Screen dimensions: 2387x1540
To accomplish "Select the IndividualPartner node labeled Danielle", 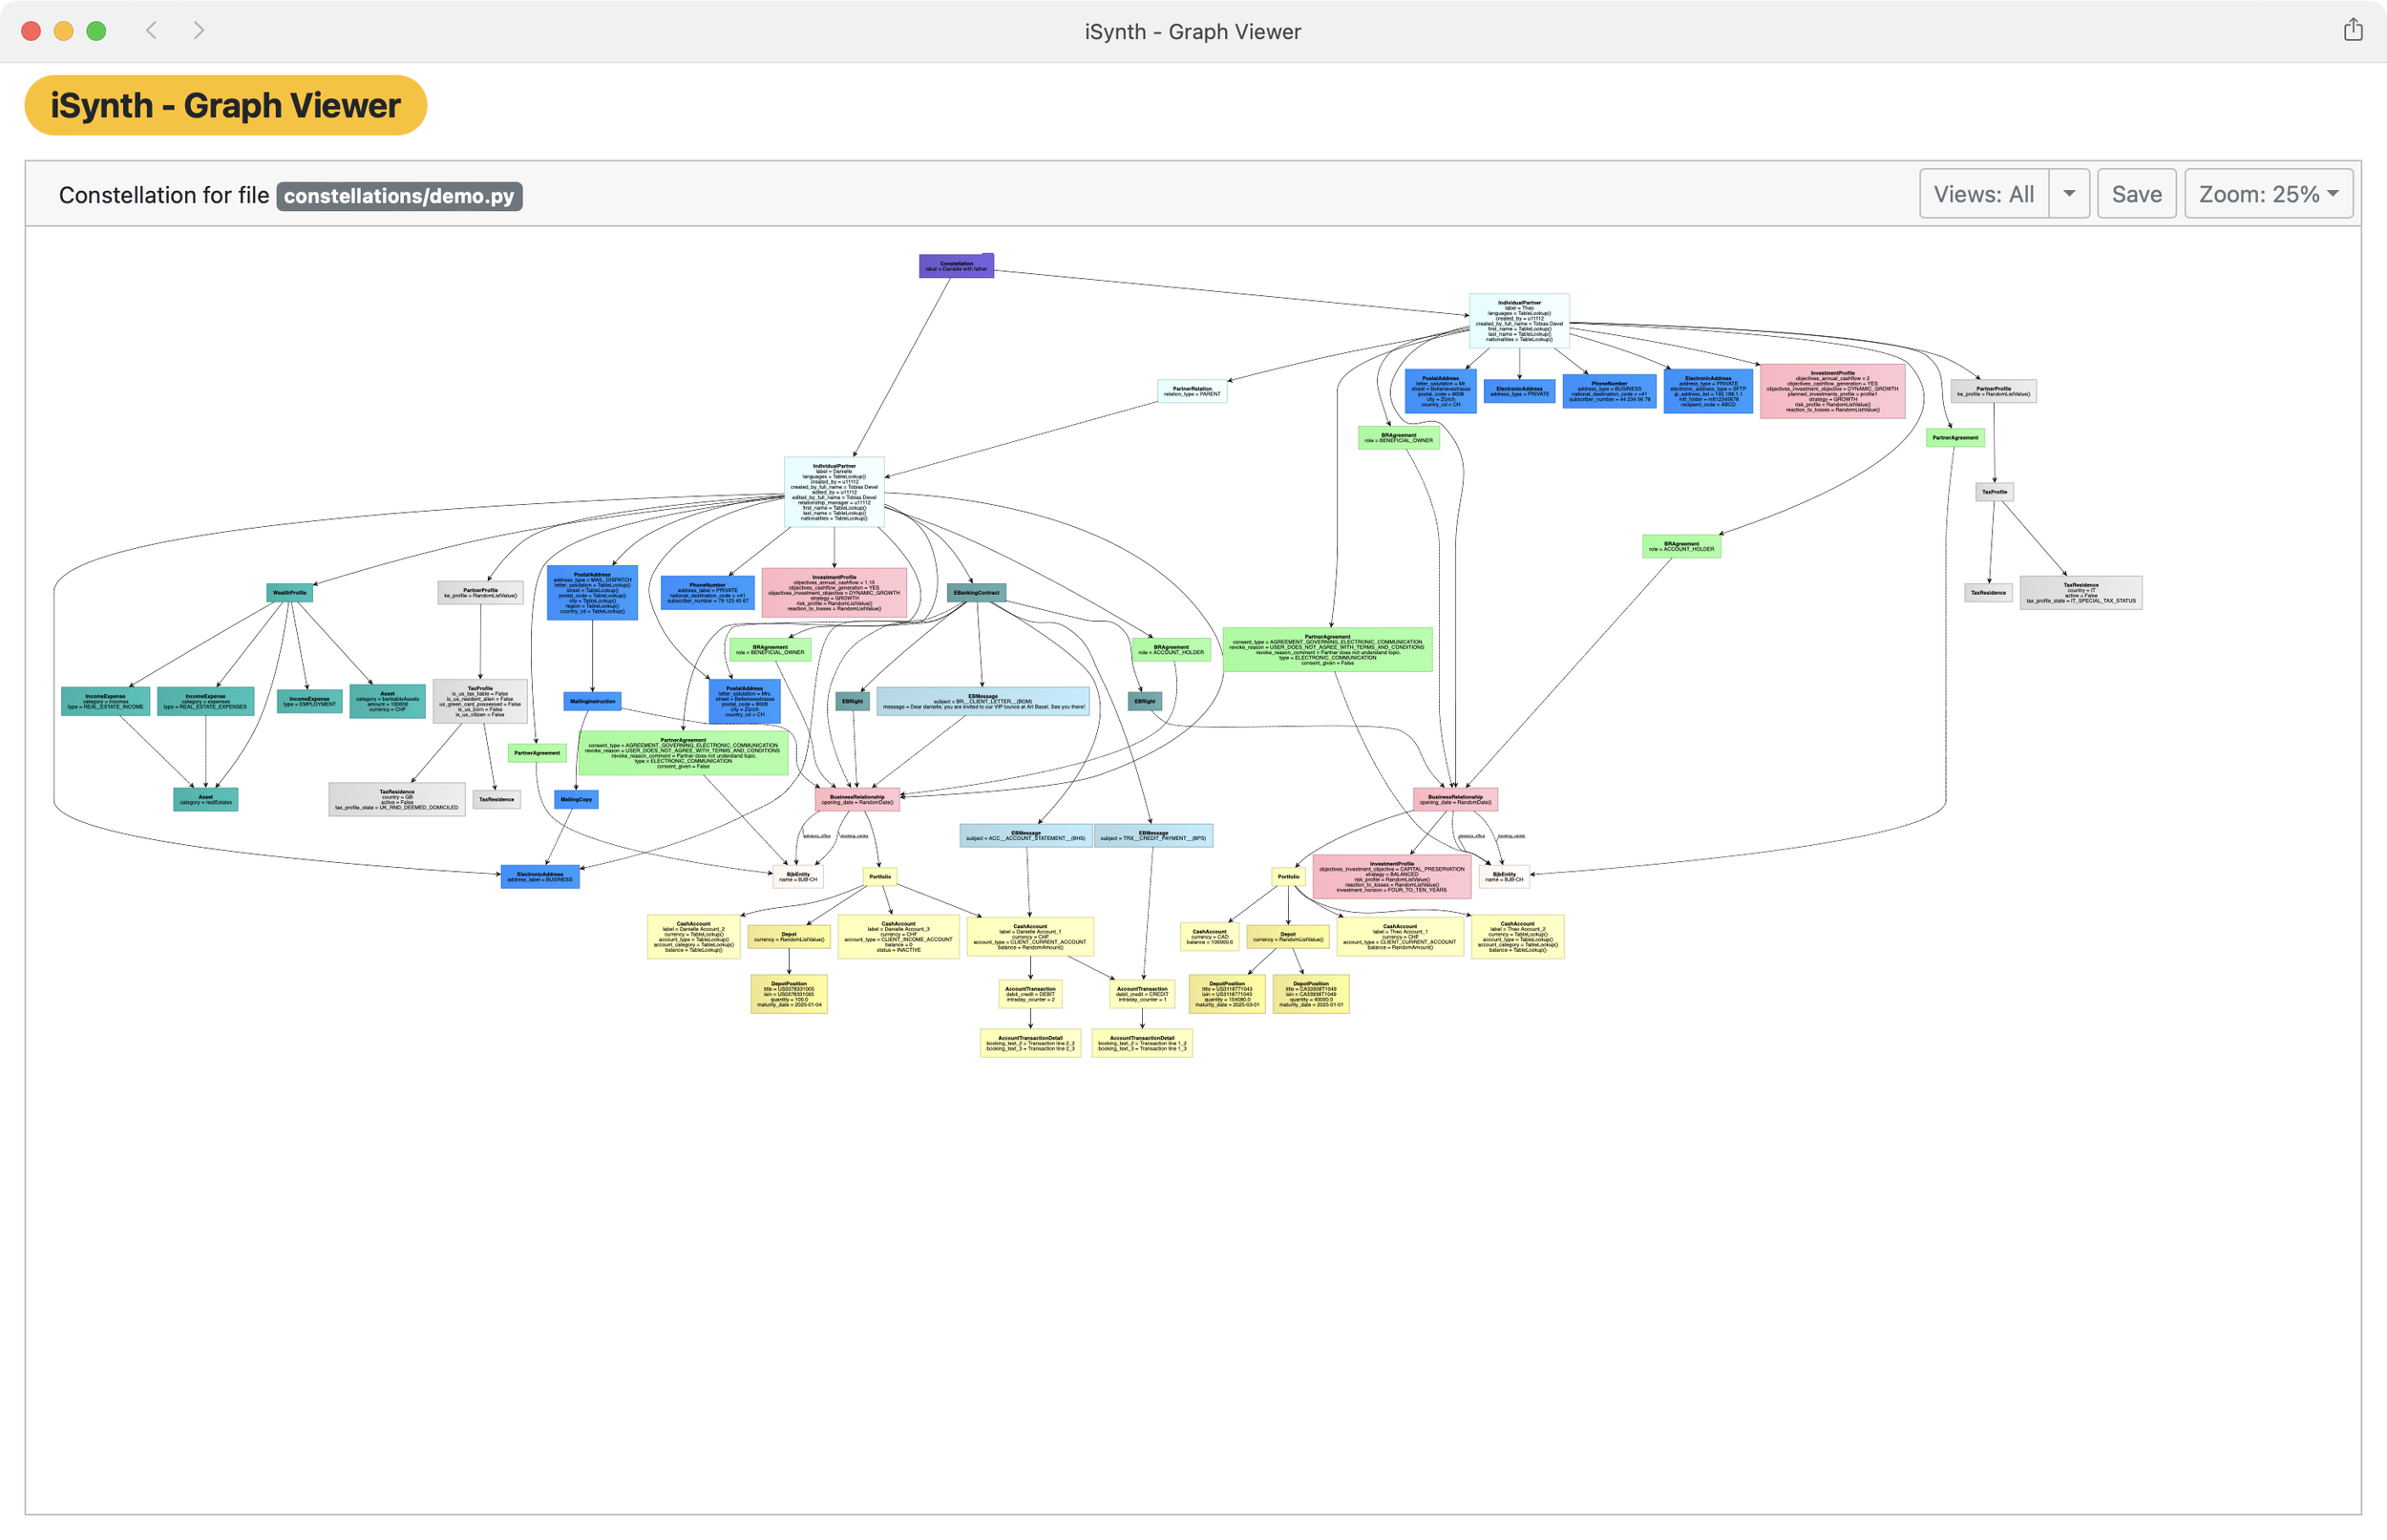I will [x=833, y=492].
